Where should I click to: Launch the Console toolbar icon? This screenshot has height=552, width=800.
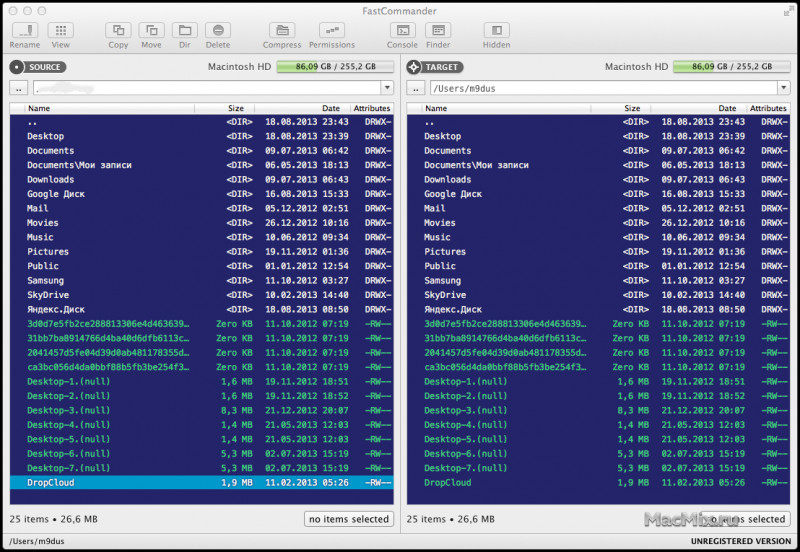point(403,31)
